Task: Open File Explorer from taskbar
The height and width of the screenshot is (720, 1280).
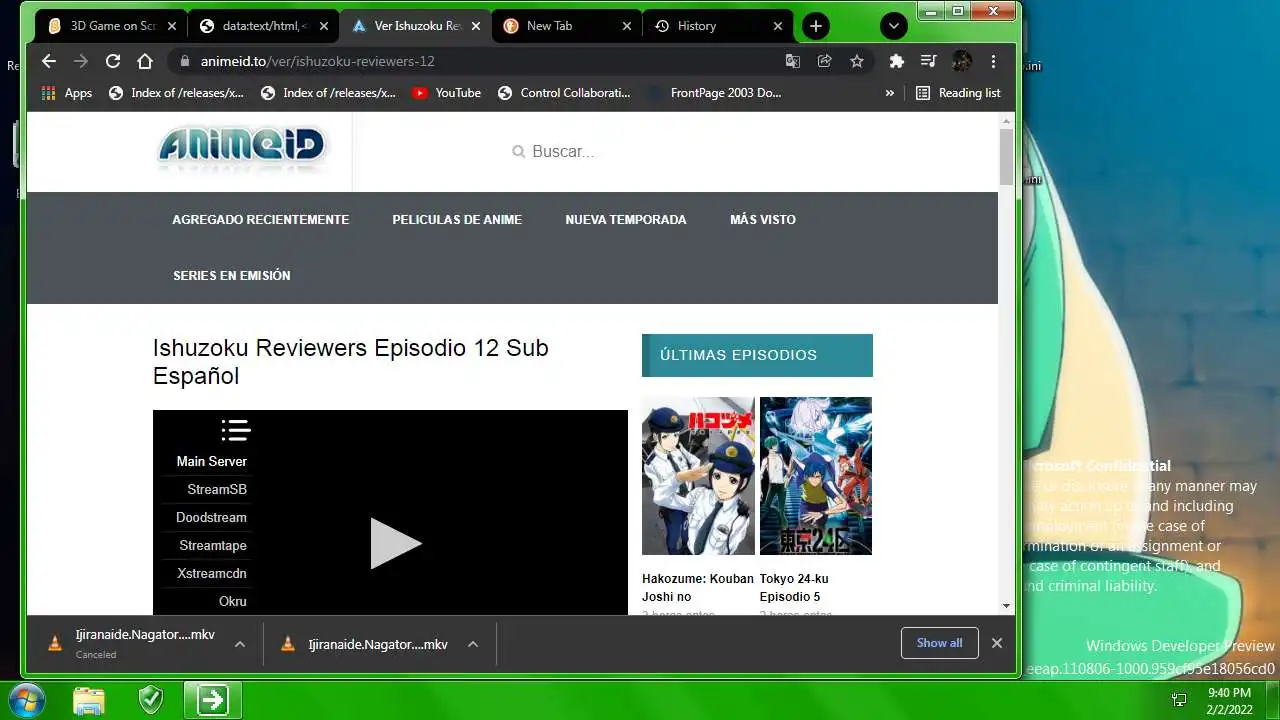Action: tap(89, 700)
